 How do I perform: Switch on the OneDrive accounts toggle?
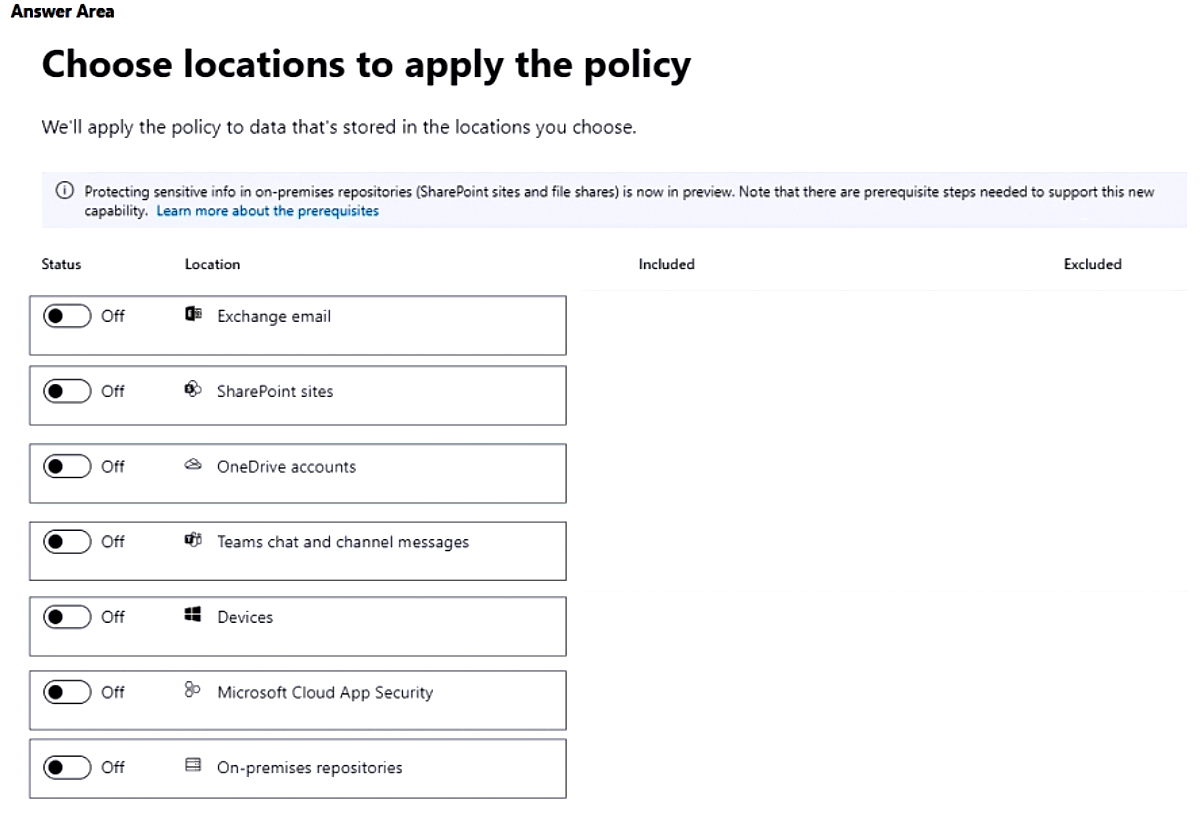[67, 466]
